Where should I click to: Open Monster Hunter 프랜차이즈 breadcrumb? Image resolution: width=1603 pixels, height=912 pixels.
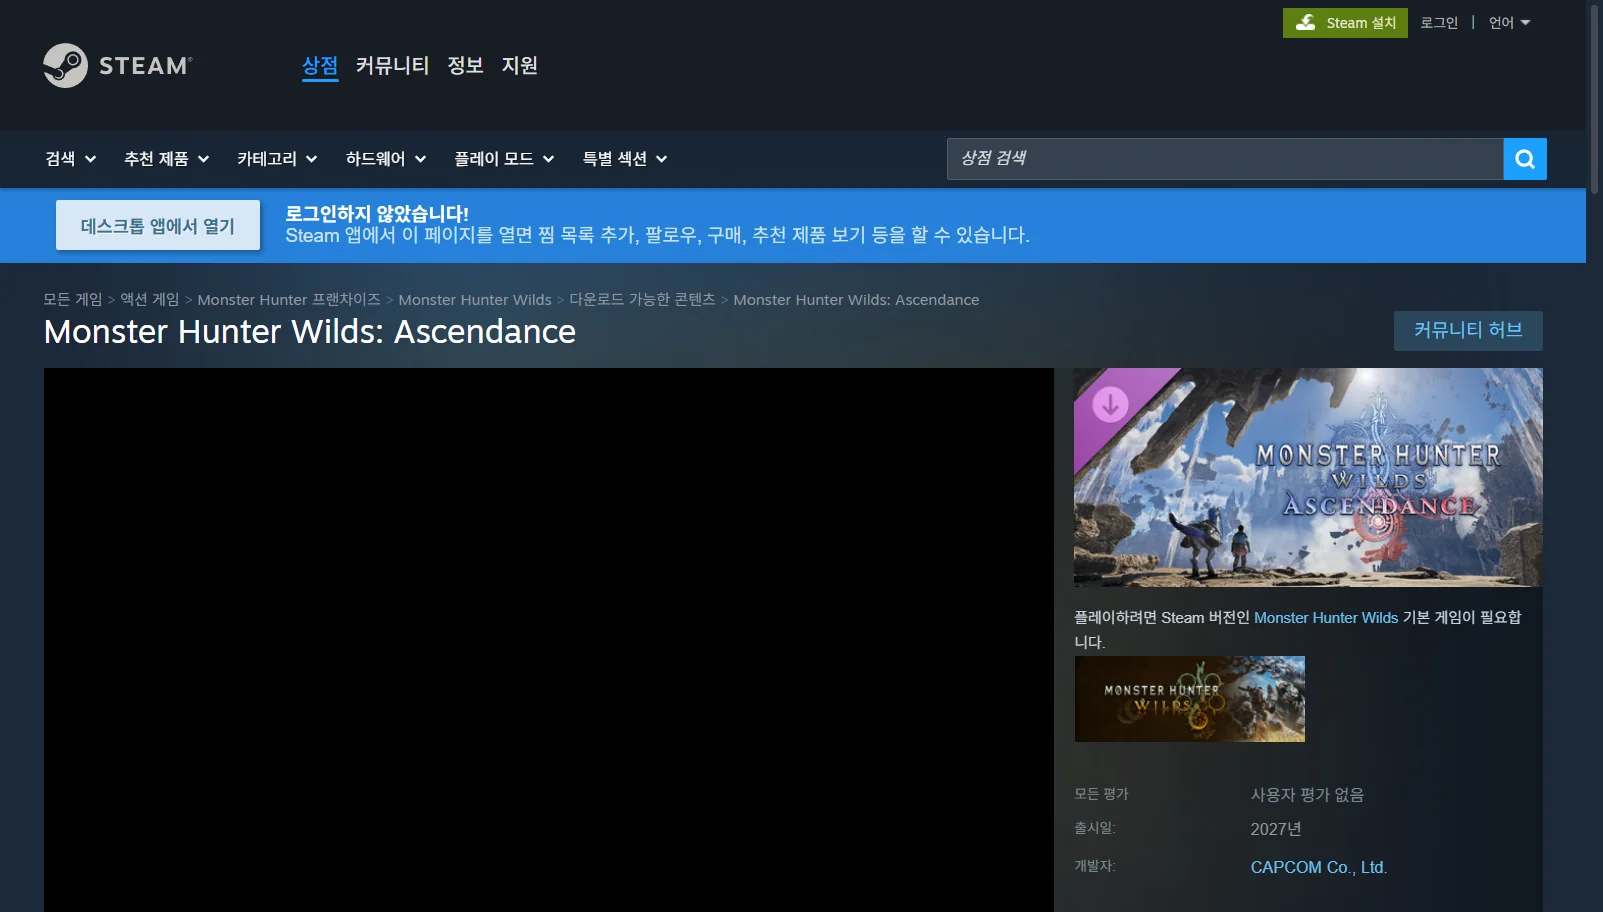coord(289,300)
